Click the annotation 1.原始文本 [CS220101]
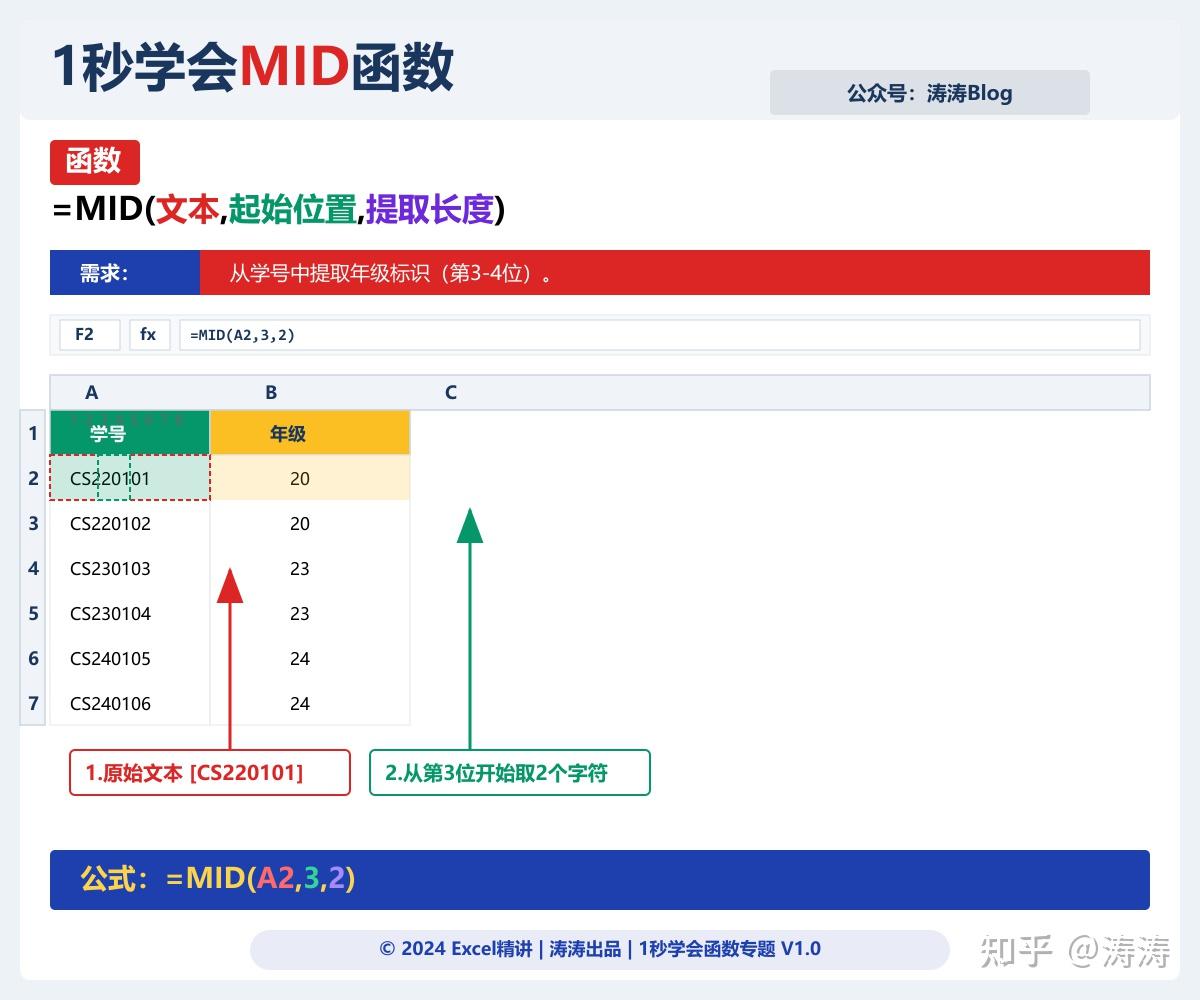 pos(209,772)
